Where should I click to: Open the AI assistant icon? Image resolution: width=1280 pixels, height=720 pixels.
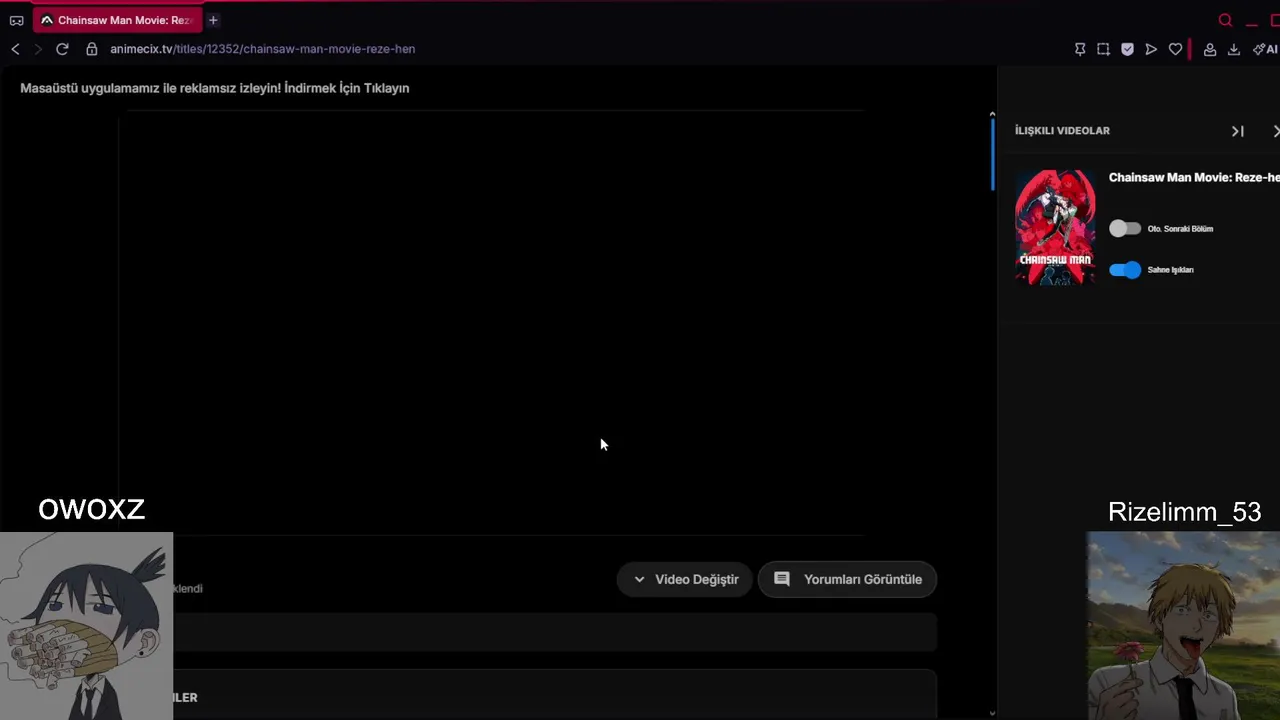[1265, 49]
